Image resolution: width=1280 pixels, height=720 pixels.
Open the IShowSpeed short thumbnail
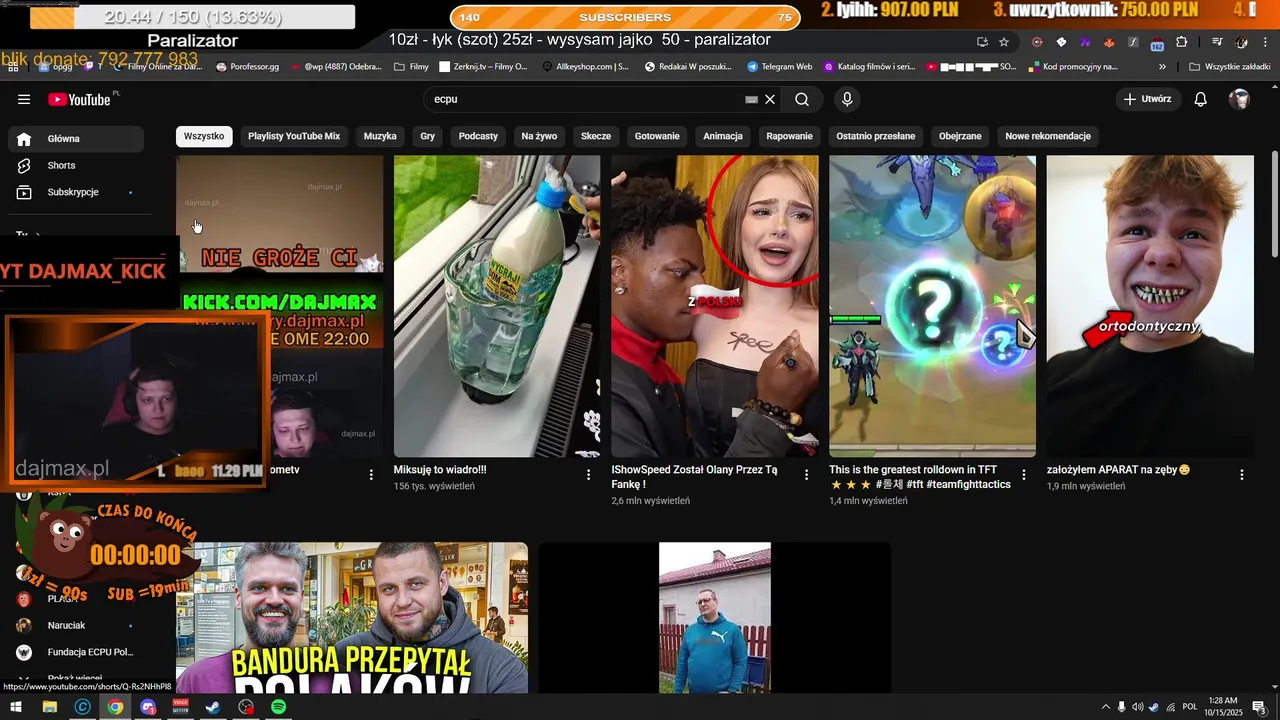click(x=714, y=306)
